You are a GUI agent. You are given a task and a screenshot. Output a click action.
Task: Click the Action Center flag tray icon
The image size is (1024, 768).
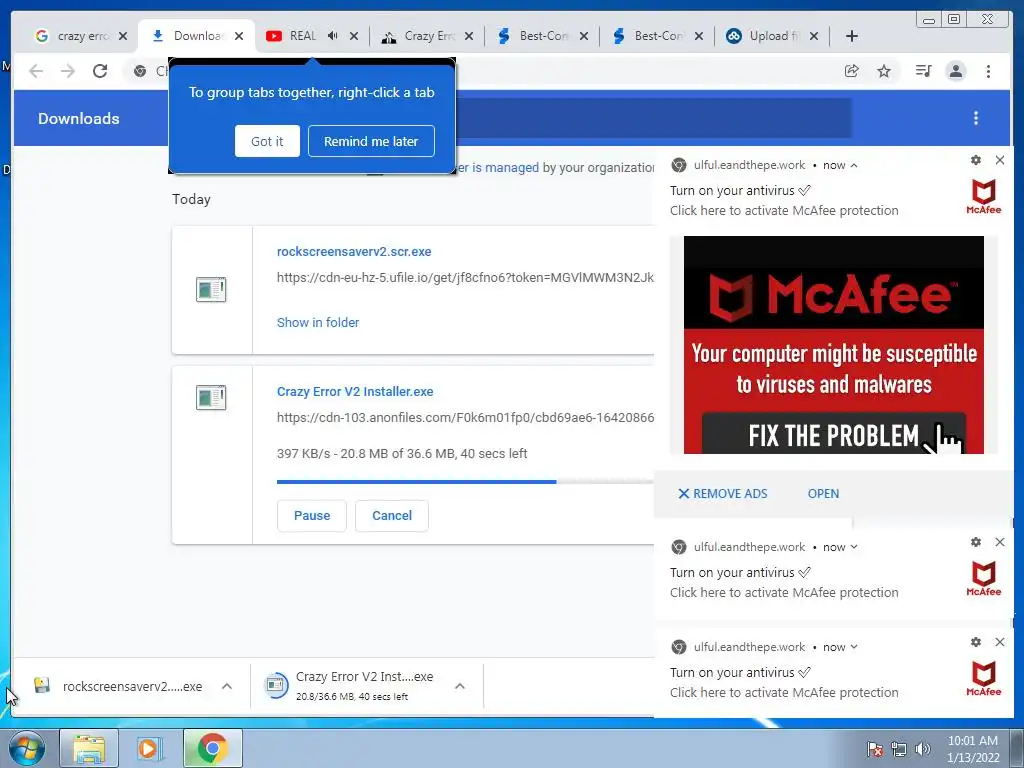[x=874, y=749]
